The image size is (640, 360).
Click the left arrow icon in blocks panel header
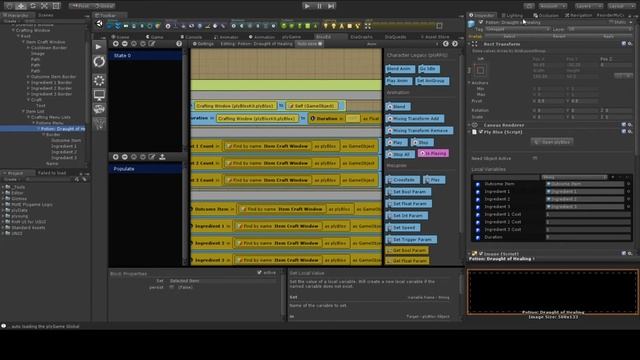[446, 44]
